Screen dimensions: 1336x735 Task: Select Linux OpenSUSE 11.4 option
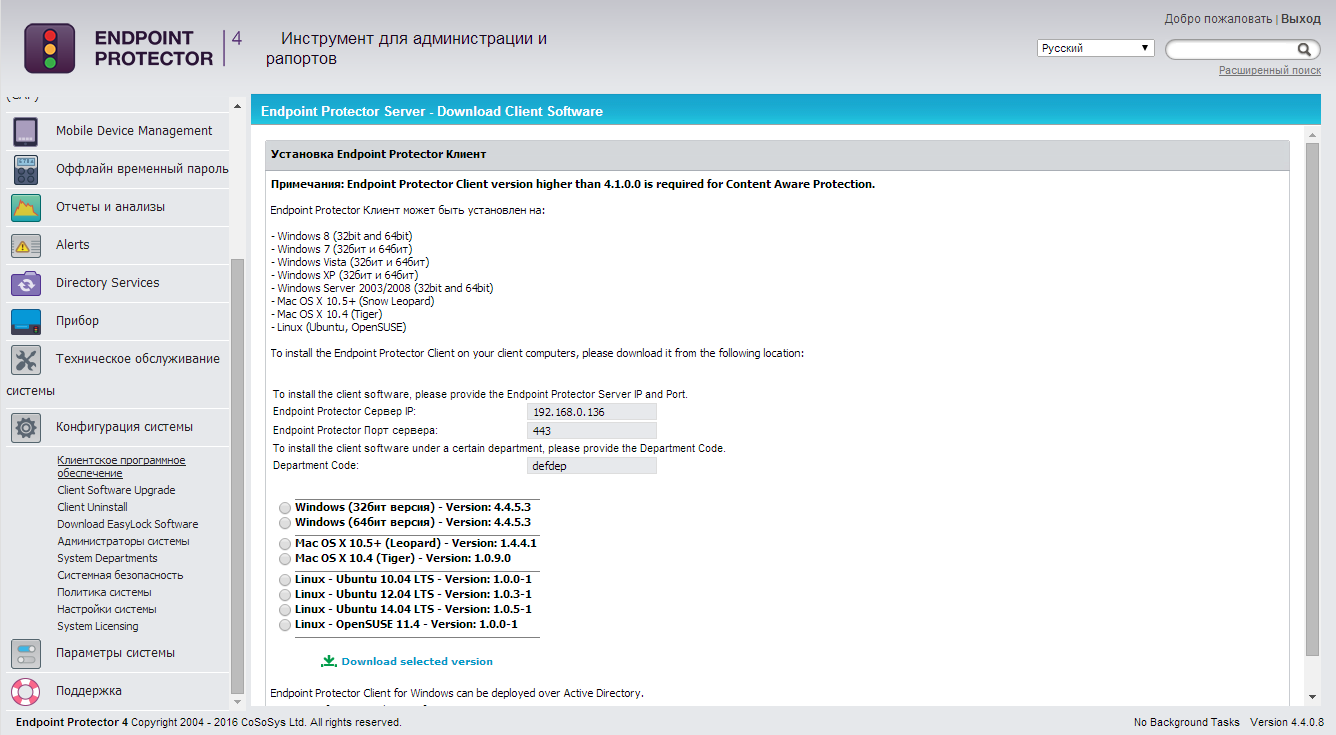(x=285, y=625)
